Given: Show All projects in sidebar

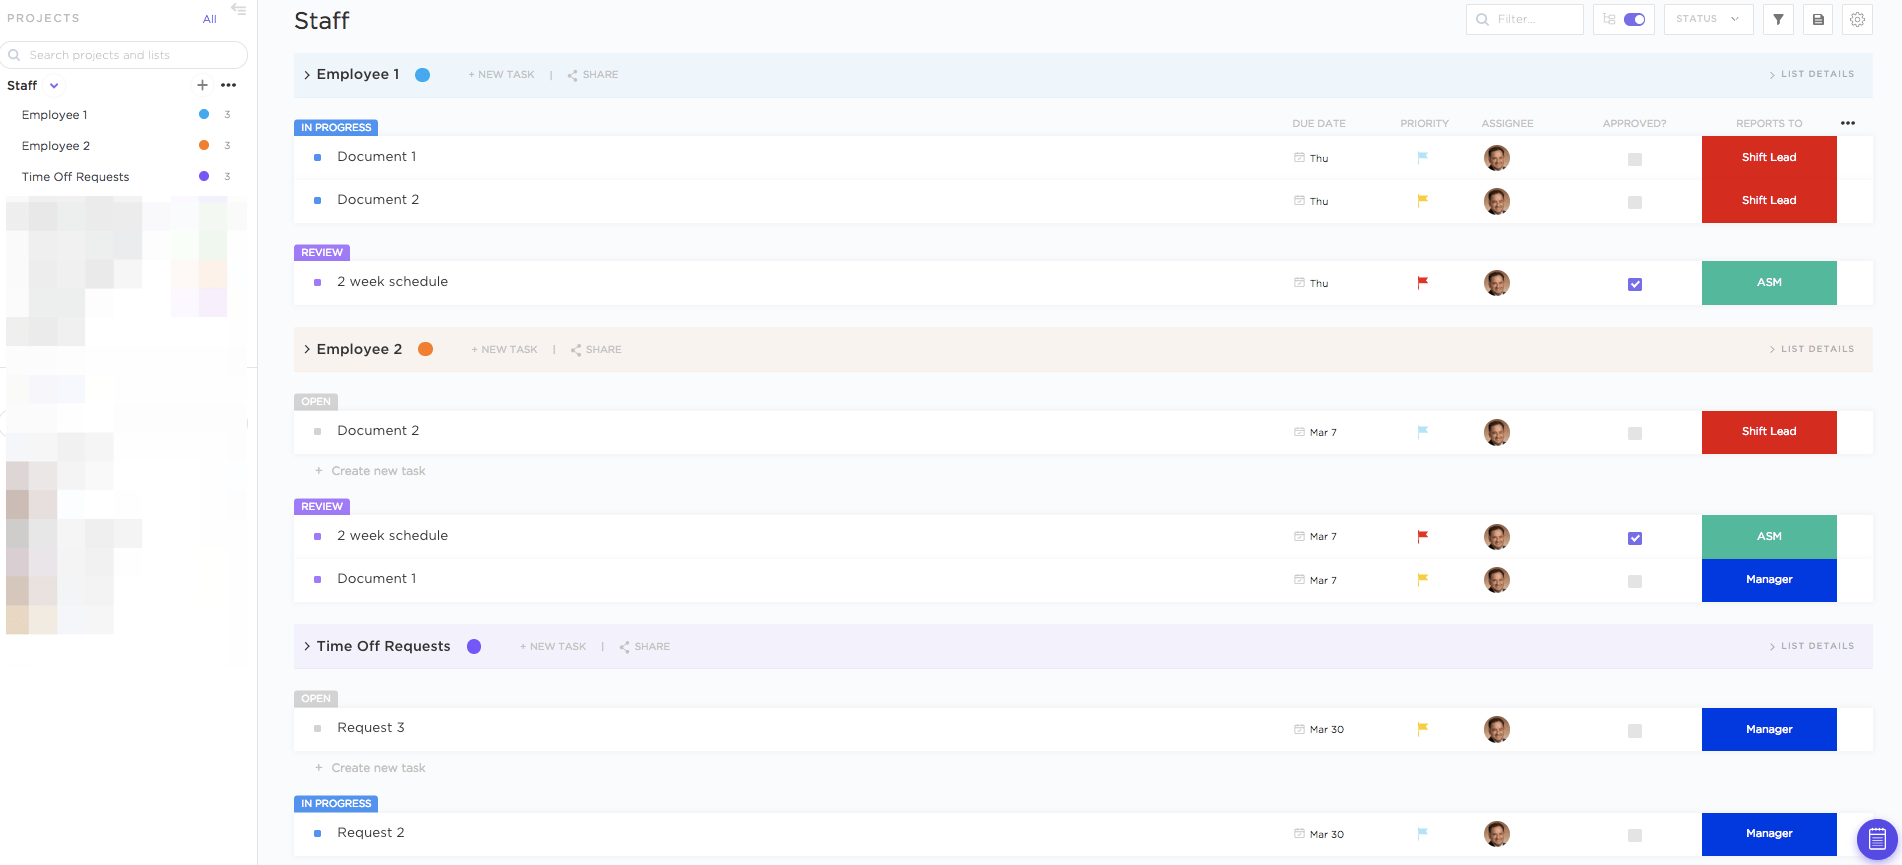Looking at the screenshot, I should [x=210, y=19].
